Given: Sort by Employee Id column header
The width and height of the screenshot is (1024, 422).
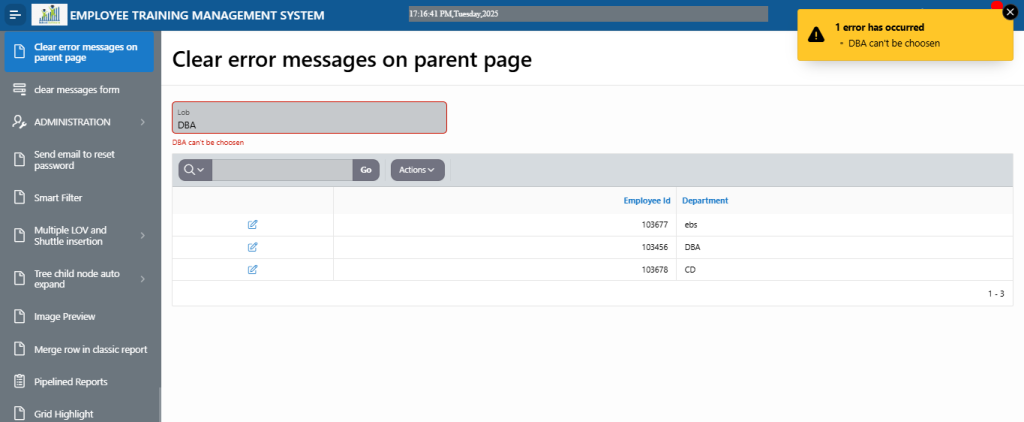Looking at the screenshot, I should pos(646,201).
